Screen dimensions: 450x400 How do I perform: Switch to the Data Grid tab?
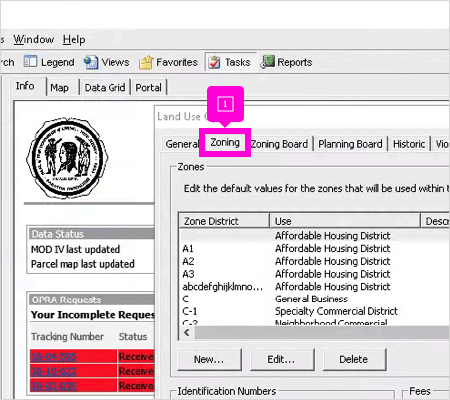pyautogui.click(x=105, y=88)
